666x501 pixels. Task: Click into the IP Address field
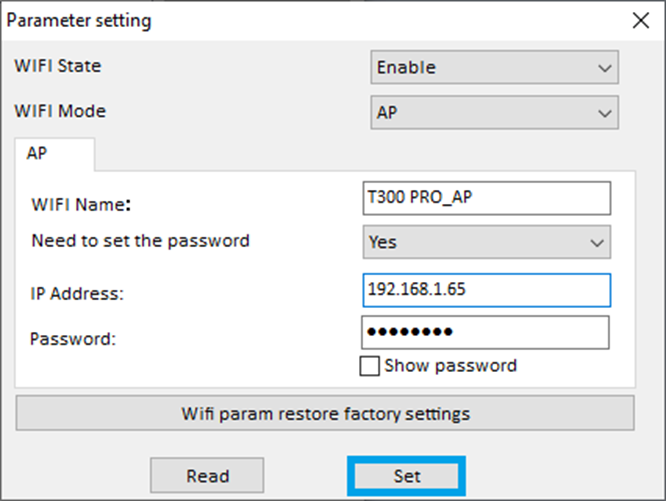[486, 290]
